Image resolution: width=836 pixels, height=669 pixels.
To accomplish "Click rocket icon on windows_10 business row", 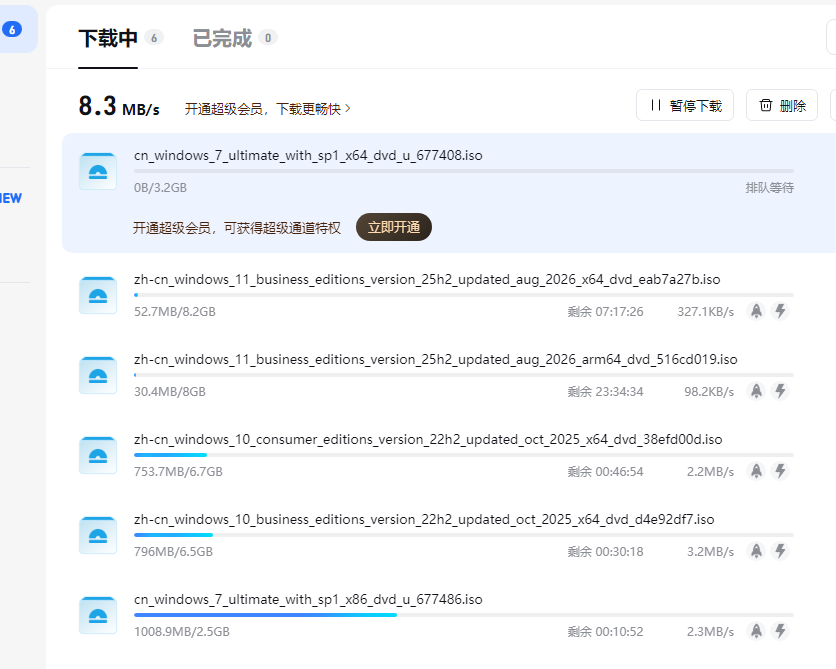I will point(756,551).
